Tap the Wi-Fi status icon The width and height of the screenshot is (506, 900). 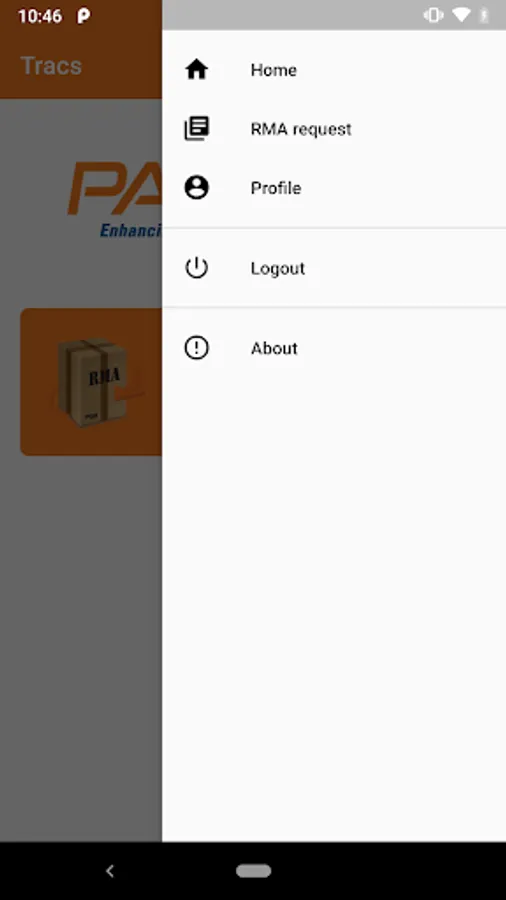click(x=461, y=15)
